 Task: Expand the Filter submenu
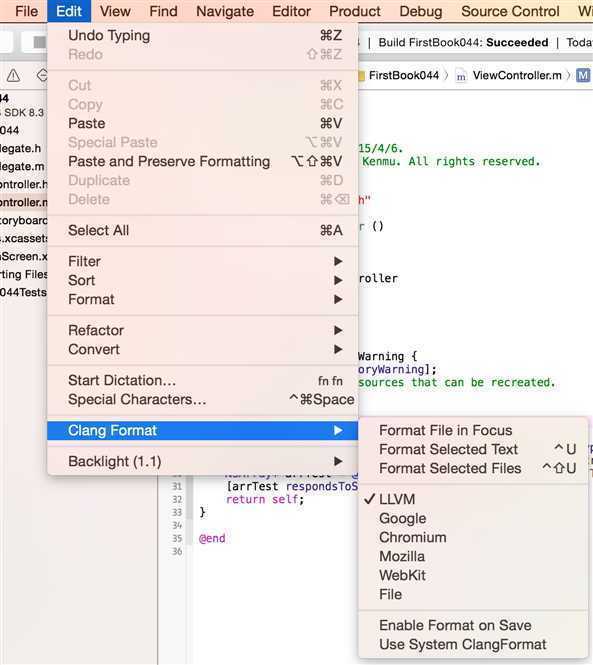point(203,261)
